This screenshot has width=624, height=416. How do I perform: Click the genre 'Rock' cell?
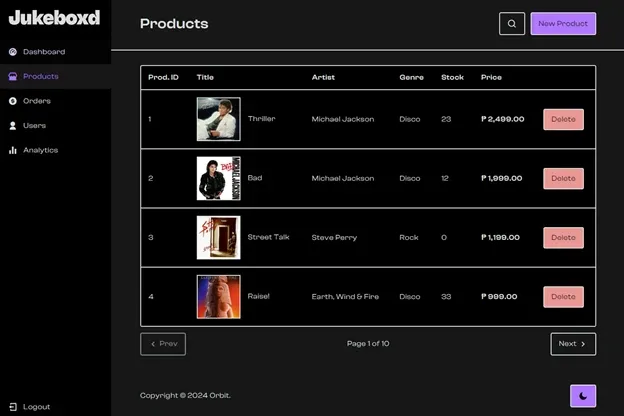point(409,238)
